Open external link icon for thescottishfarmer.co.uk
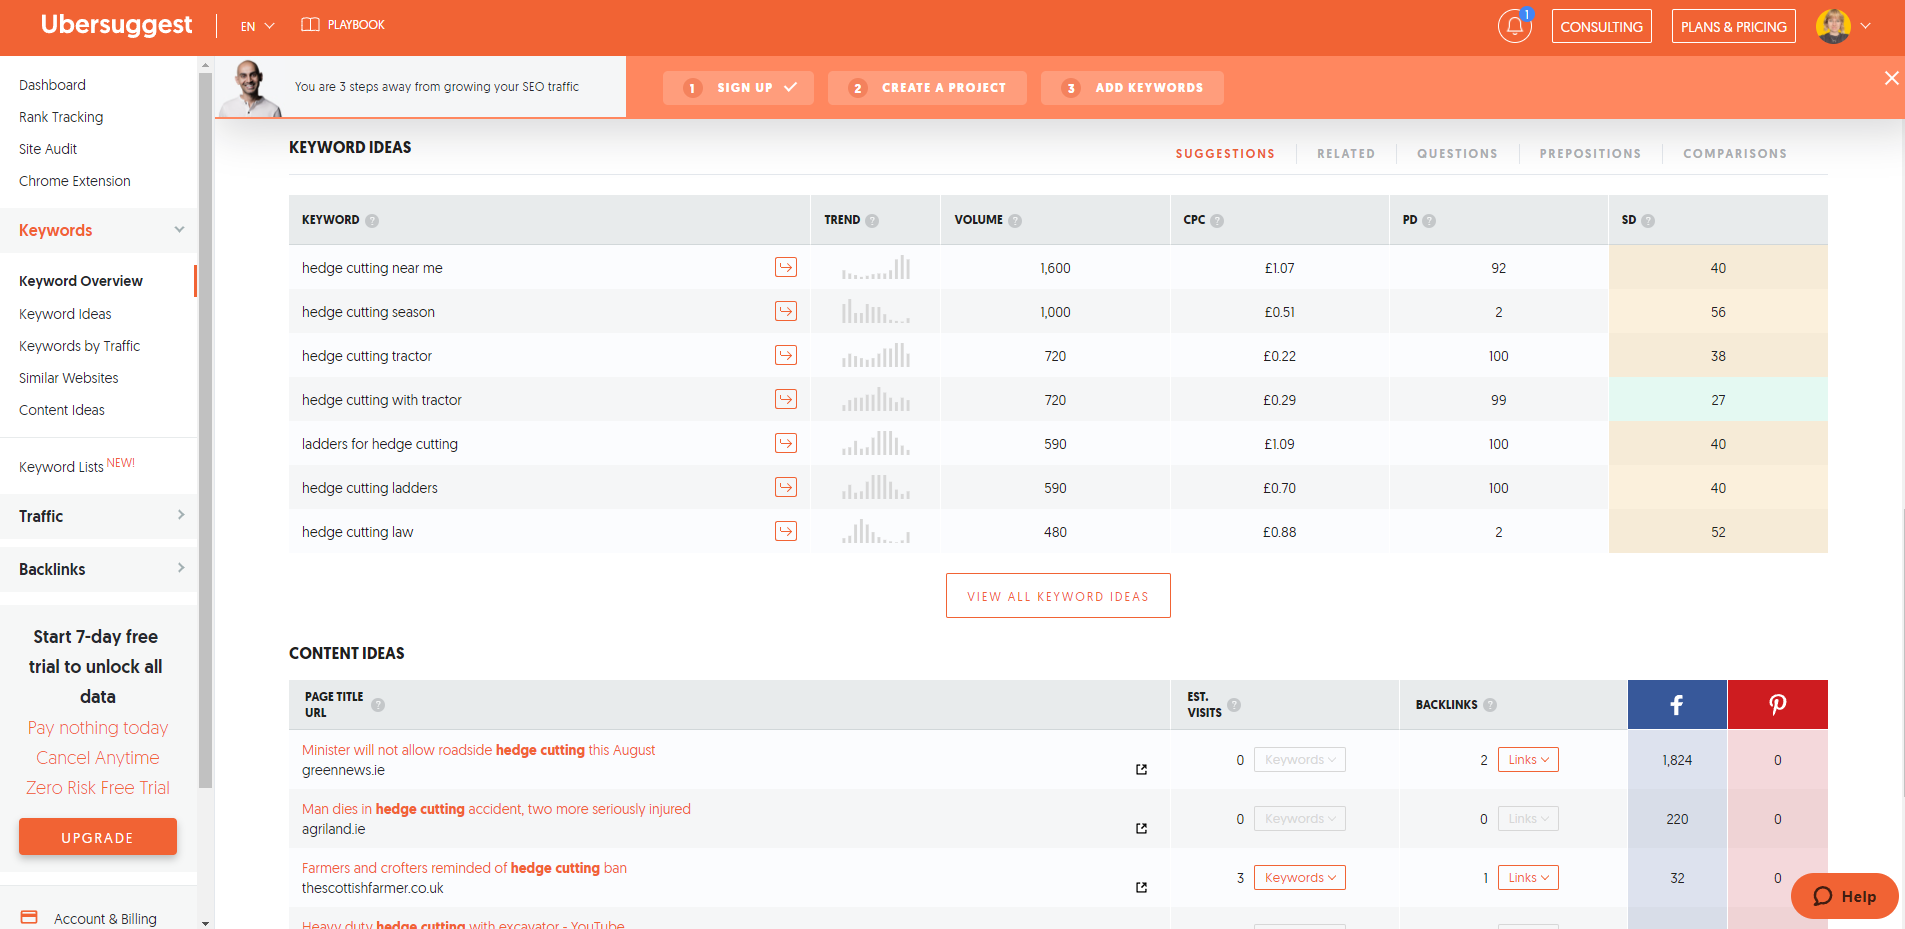 click(x=1141, y=887)
